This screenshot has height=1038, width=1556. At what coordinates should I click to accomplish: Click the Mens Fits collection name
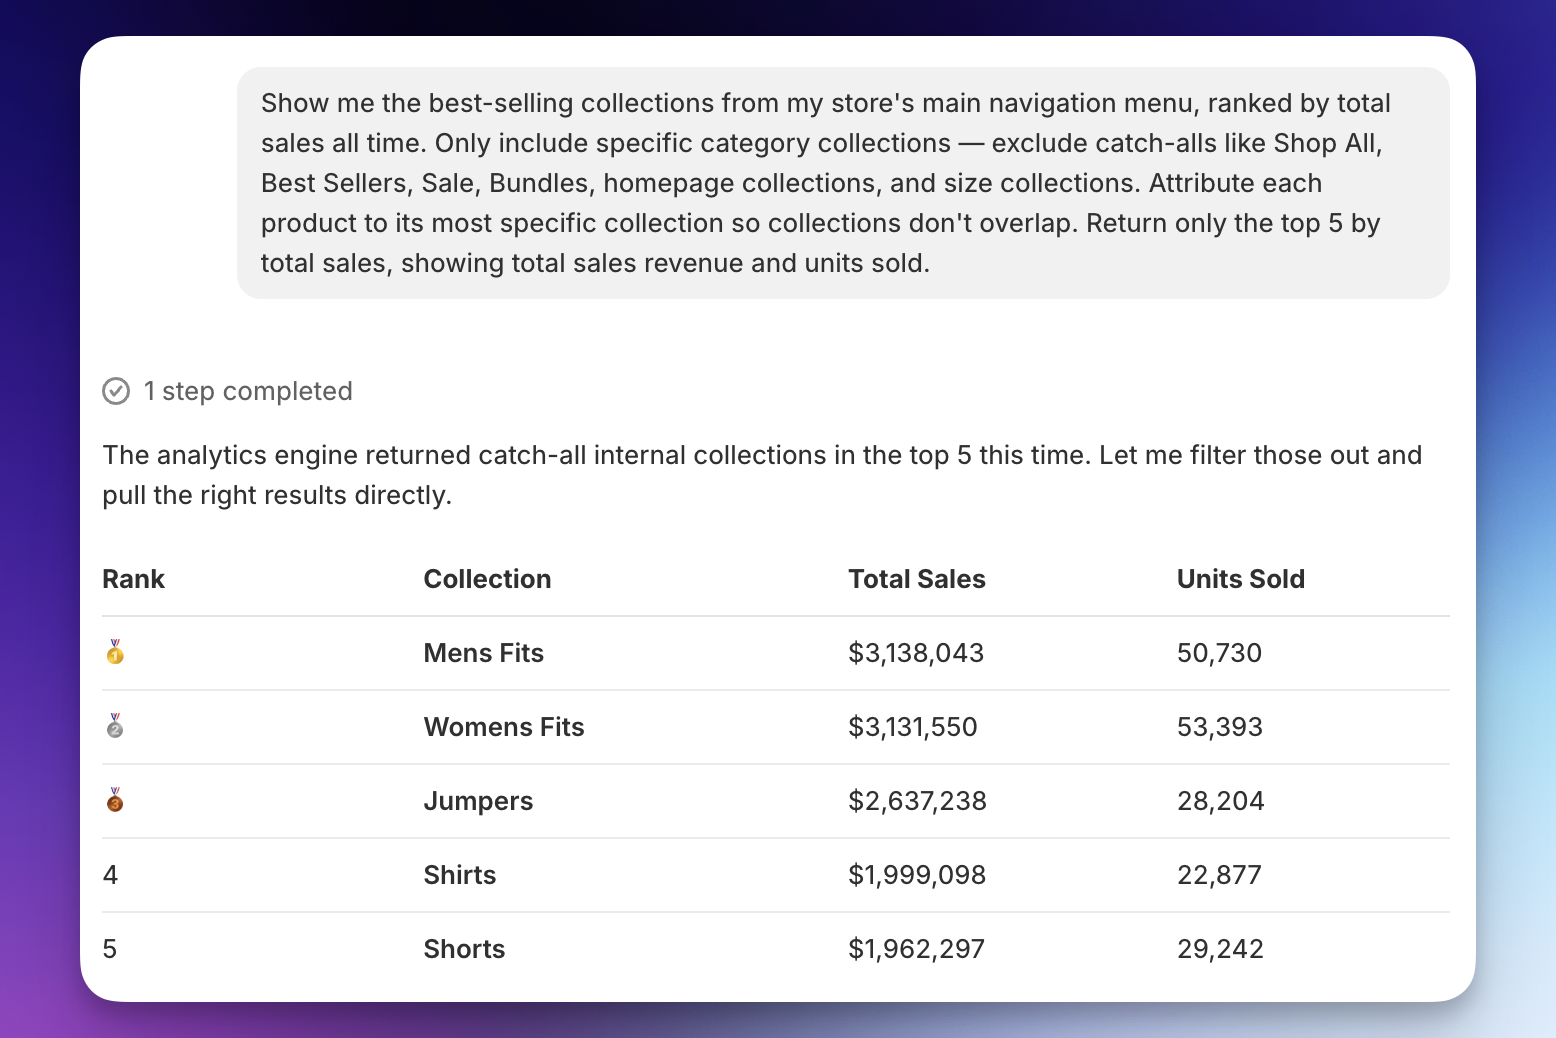point(483,653)
